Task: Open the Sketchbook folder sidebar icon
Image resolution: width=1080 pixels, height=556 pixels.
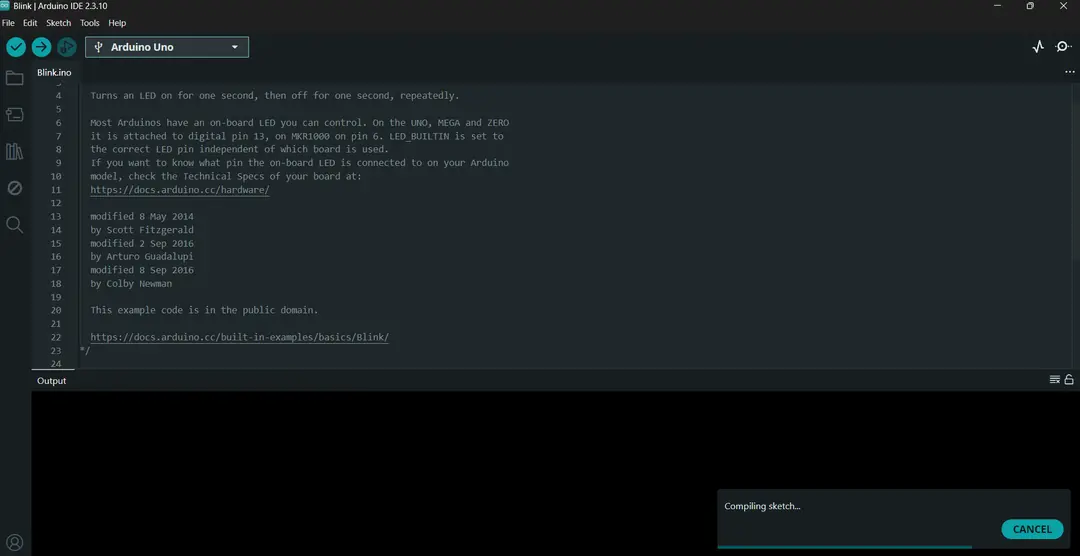Action: click(14, 78)
